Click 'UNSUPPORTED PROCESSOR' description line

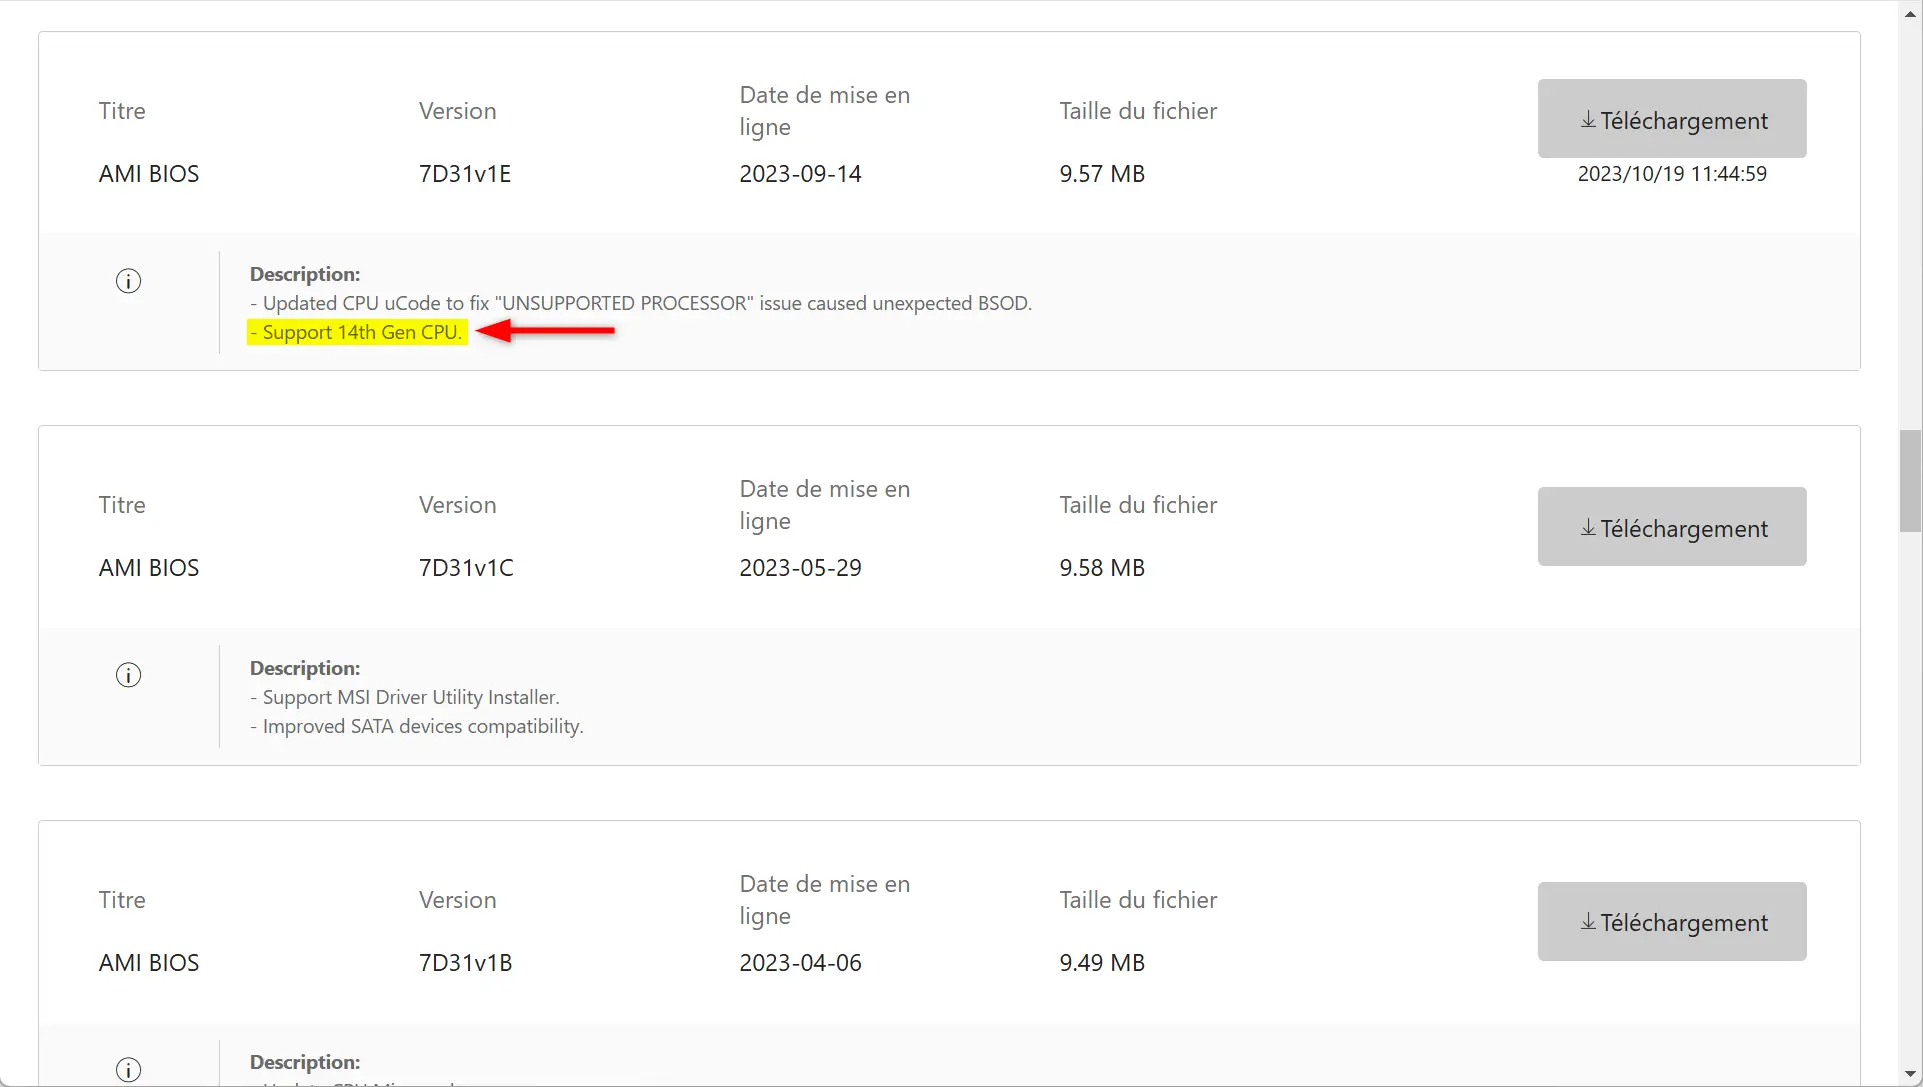[641, 303]
